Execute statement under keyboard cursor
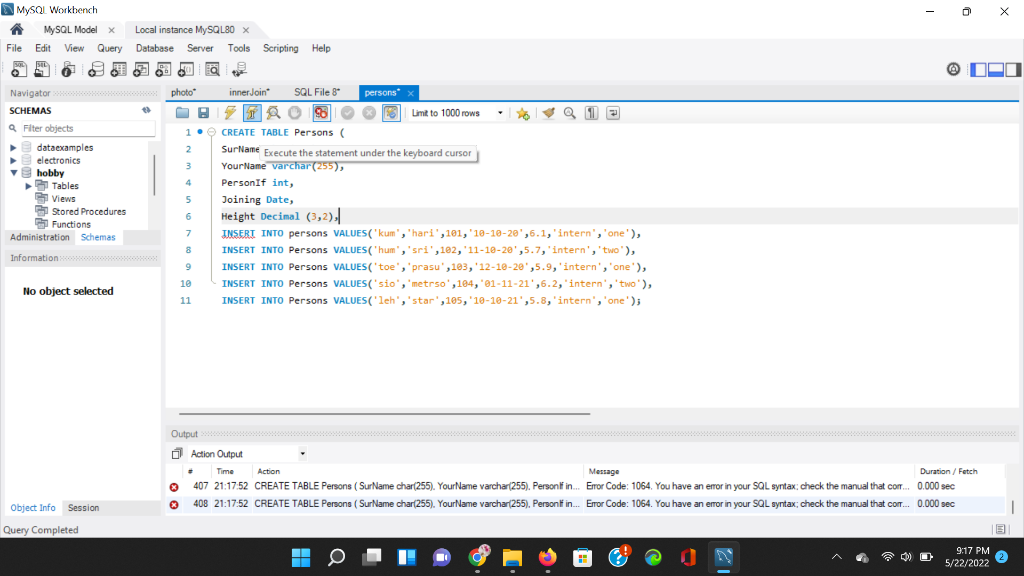This screenshot has width=1024, height=576. click(x=252, y=113)
